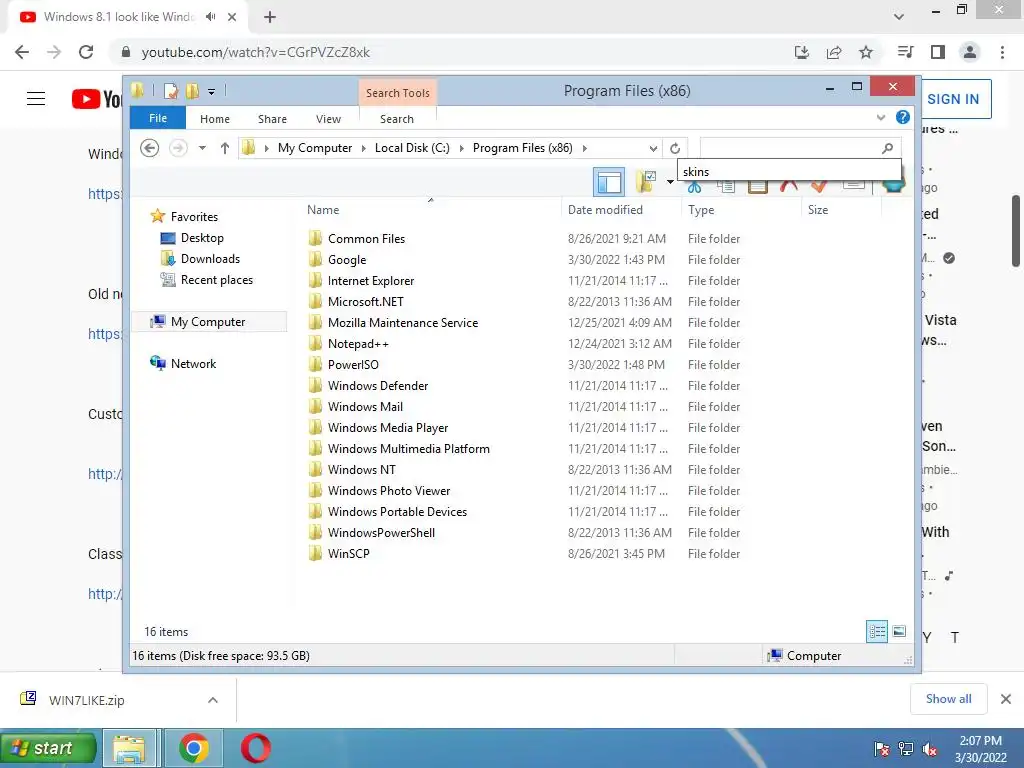The height and width of the screenshot is (768, 1024).
Task: Click the Cut scissors icon in Explorer toolbar
Action: tap(694, 187)
